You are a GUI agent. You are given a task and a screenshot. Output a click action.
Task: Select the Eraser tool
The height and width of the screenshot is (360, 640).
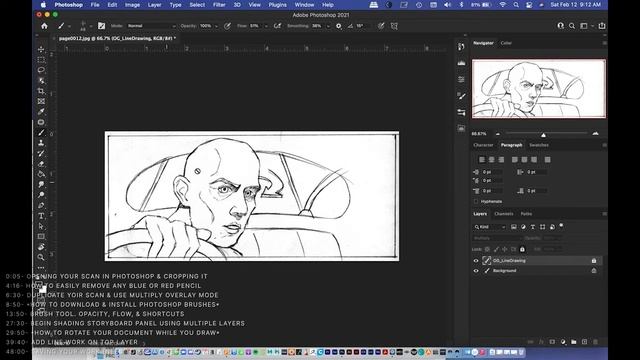pyautogui.click(x=41, y=164)
